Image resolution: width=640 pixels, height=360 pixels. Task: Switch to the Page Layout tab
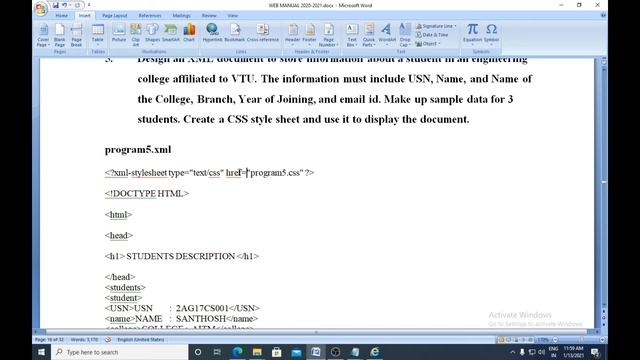(115, 16)
